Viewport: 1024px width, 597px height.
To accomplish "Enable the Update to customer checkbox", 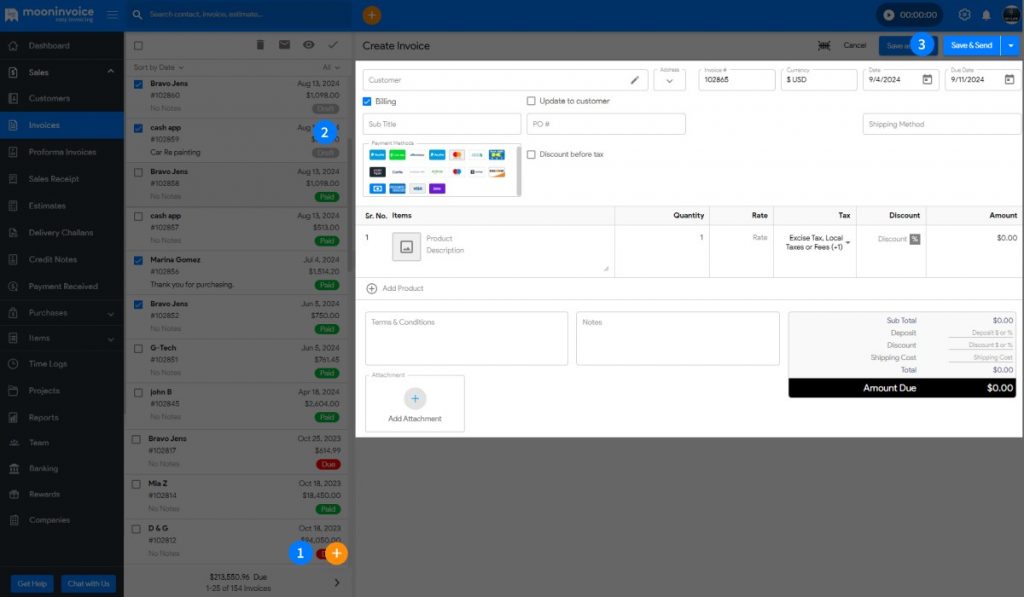I will [x=533, y=101].
